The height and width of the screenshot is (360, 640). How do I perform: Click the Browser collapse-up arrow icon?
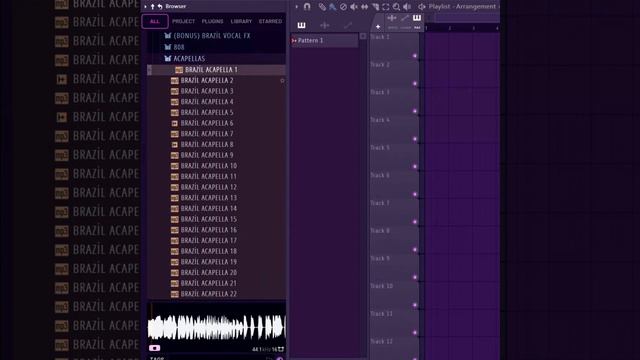point(153,7)
